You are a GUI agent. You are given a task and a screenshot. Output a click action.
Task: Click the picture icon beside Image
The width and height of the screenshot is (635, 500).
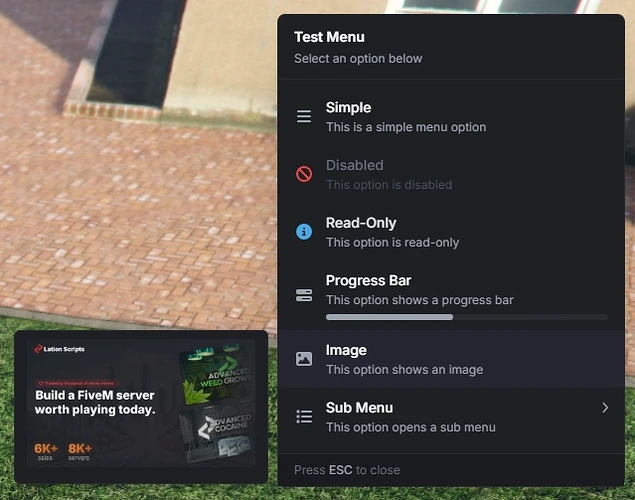click(x=304, y=359)
